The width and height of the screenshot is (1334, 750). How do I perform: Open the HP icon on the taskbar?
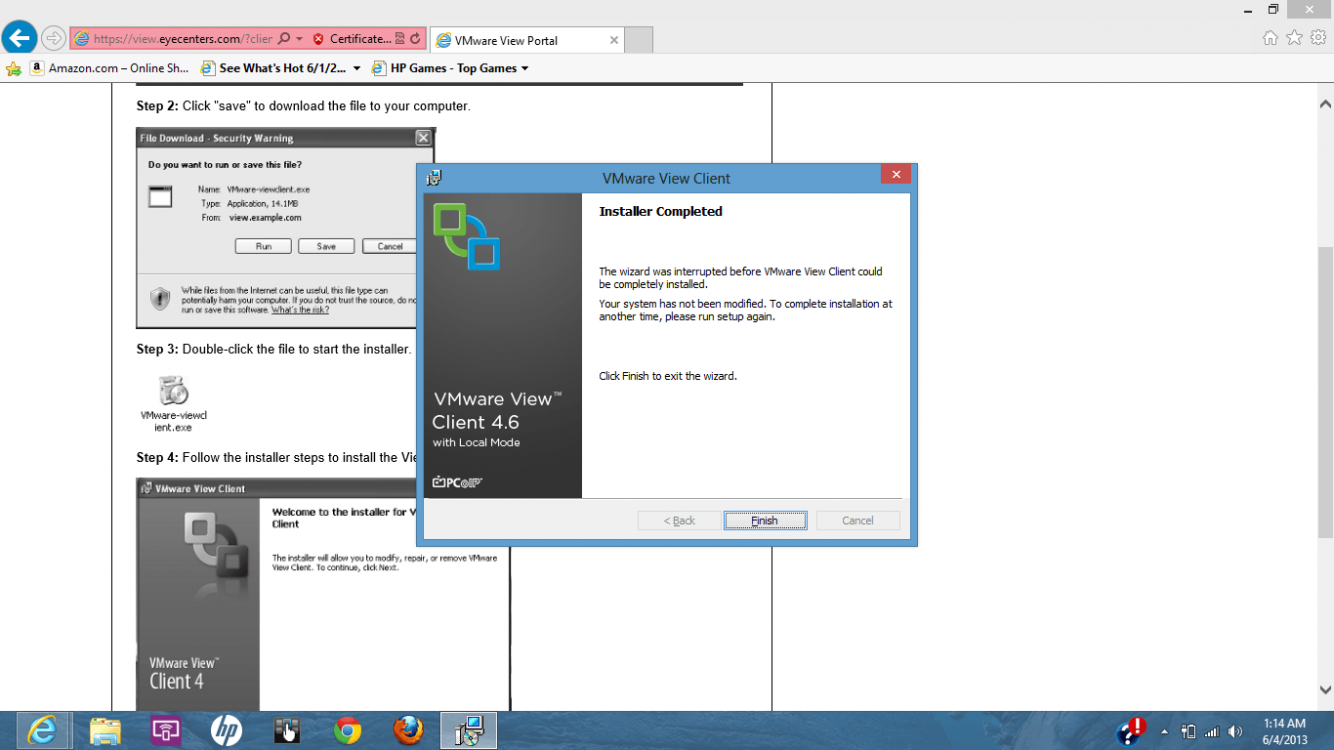226,731
